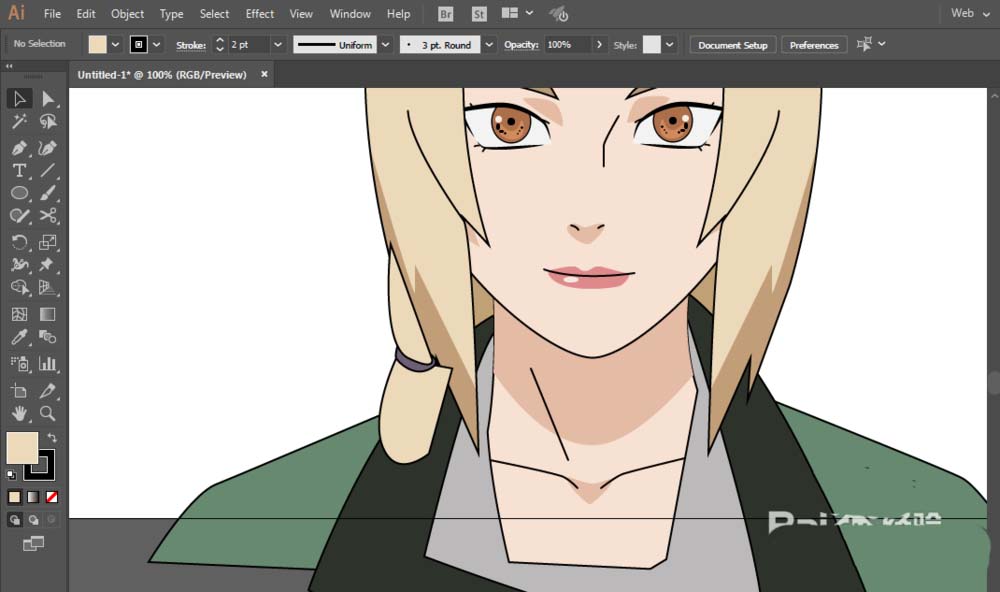
Task: Open the Effect menu
Action: click(x=260, y=13)
